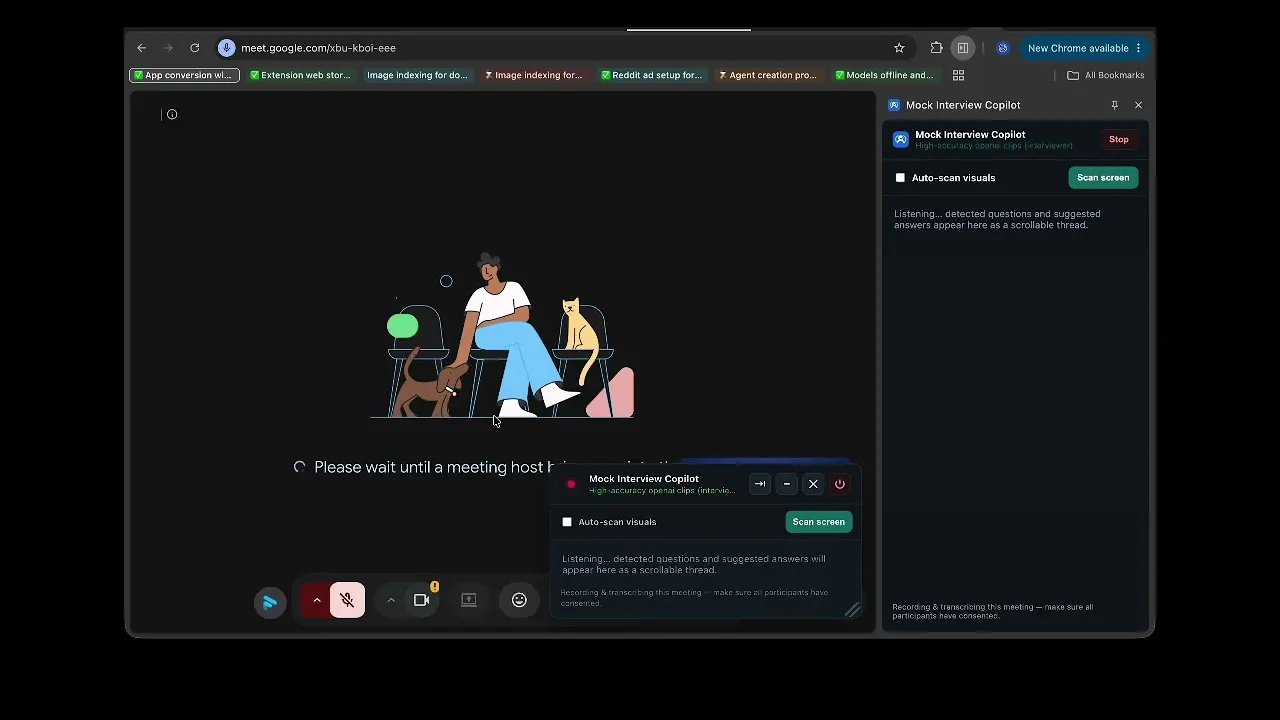Open the Agent creation bookmark

tap(768, 75)
